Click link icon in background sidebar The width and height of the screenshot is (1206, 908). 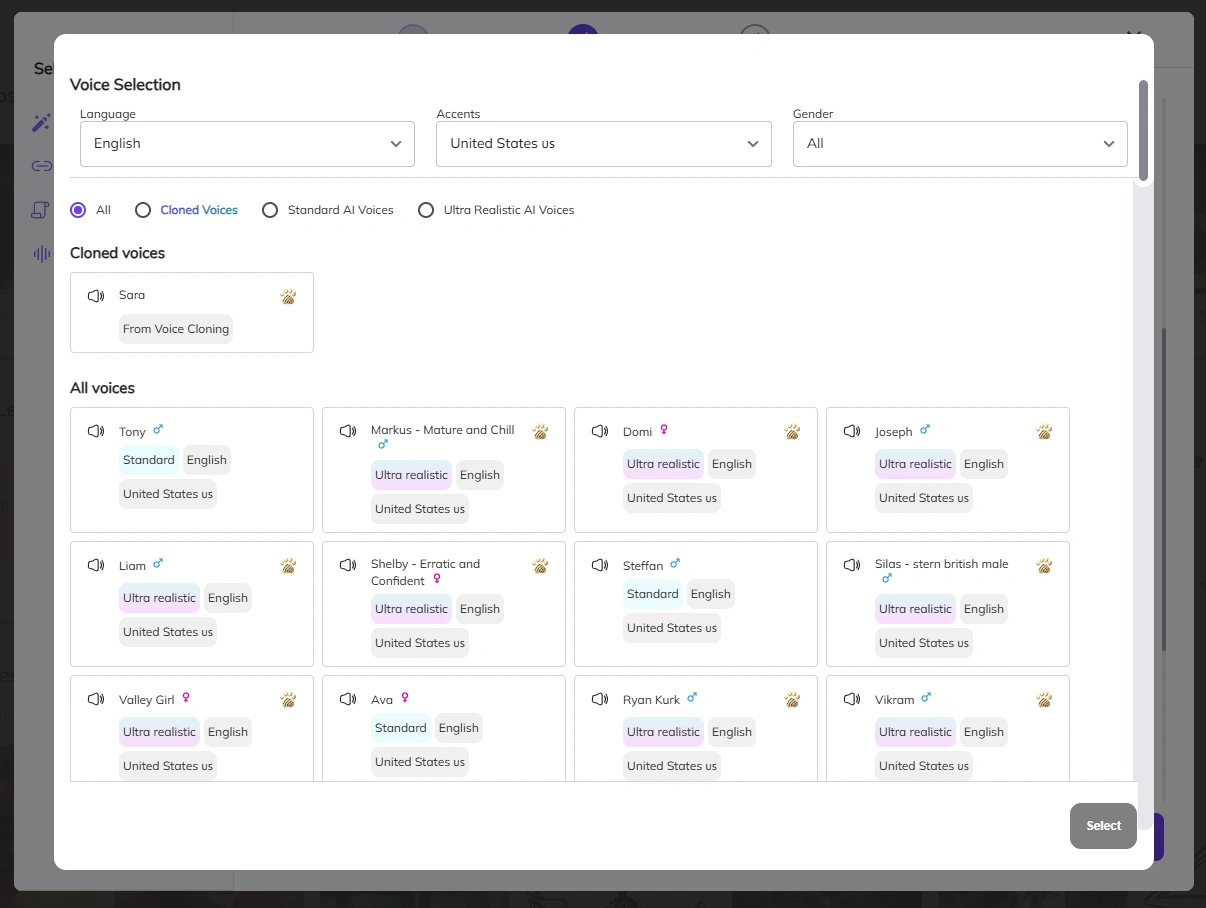(41, 166)
